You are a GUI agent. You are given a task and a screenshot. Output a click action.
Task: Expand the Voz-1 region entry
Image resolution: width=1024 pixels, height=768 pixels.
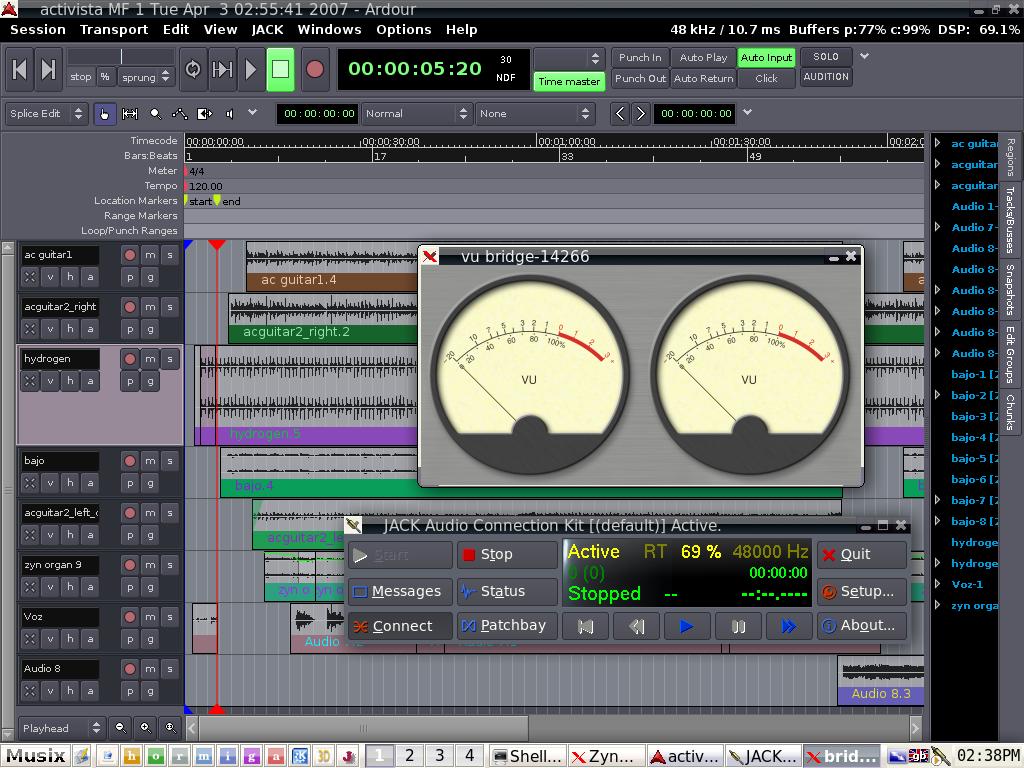938,584
